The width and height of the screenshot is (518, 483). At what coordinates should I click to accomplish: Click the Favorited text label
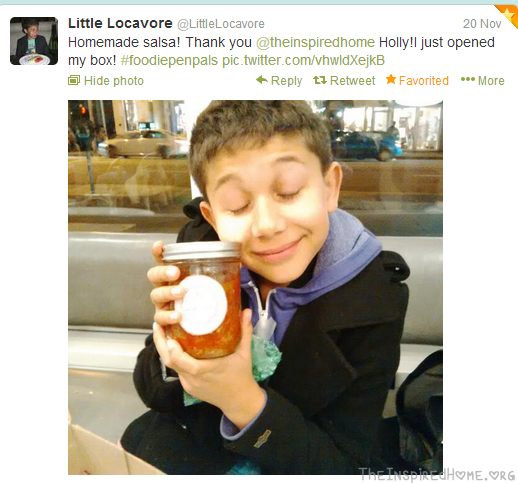(424, 81)
